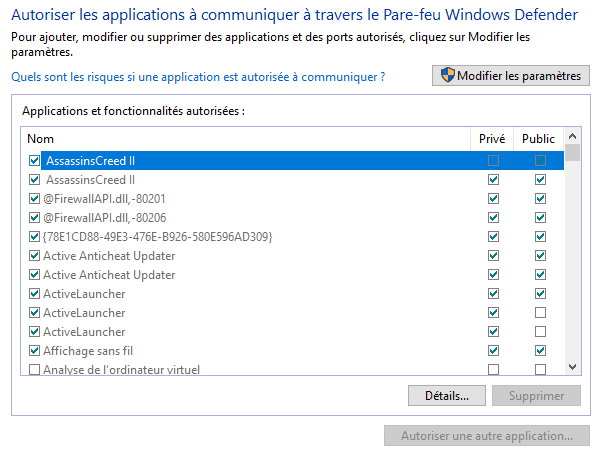Enable the Analyse de l'ordinateur virtuel checkbox
The width and height of the screenshot is (604, 459).
coord(35,370)
